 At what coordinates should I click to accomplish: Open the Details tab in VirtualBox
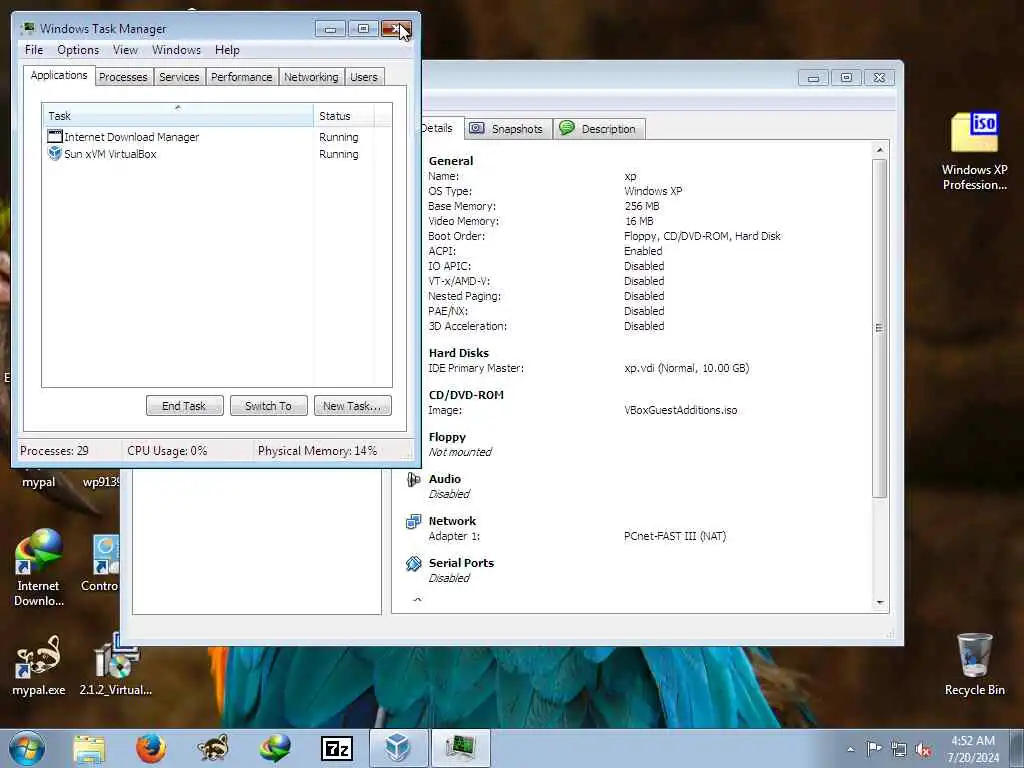441,128
